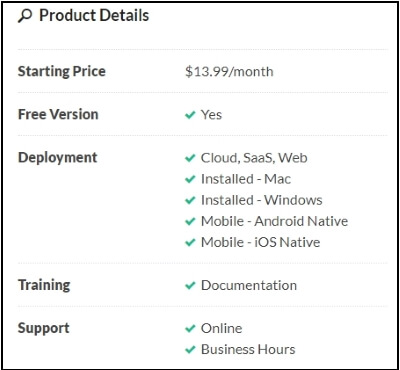Viewport: 400px width, 370px height.
Task: Click the Business Hours text
Action: (x=248, y=350)
